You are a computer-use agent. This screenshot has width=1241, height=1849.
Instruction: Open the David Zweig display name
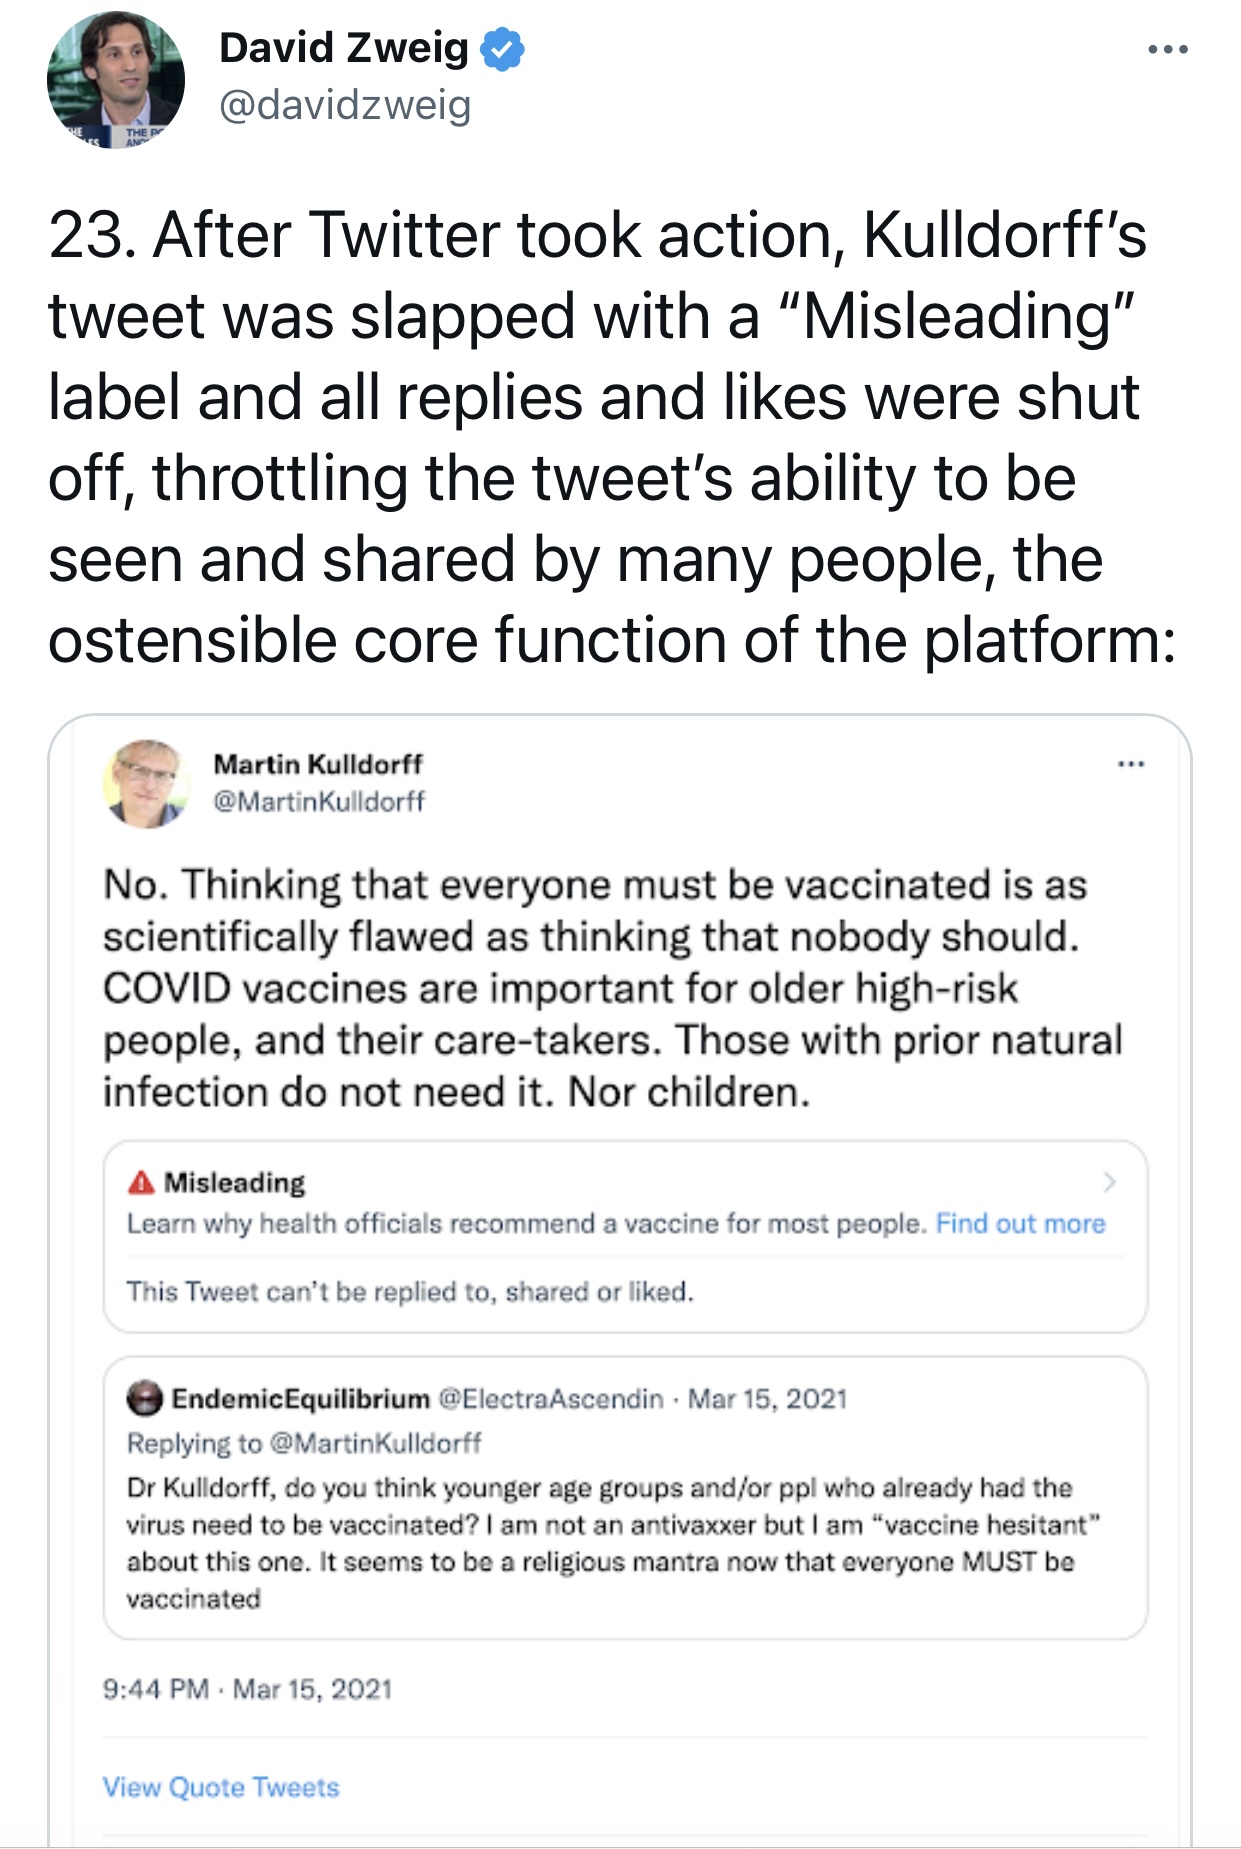pos(343,48)
